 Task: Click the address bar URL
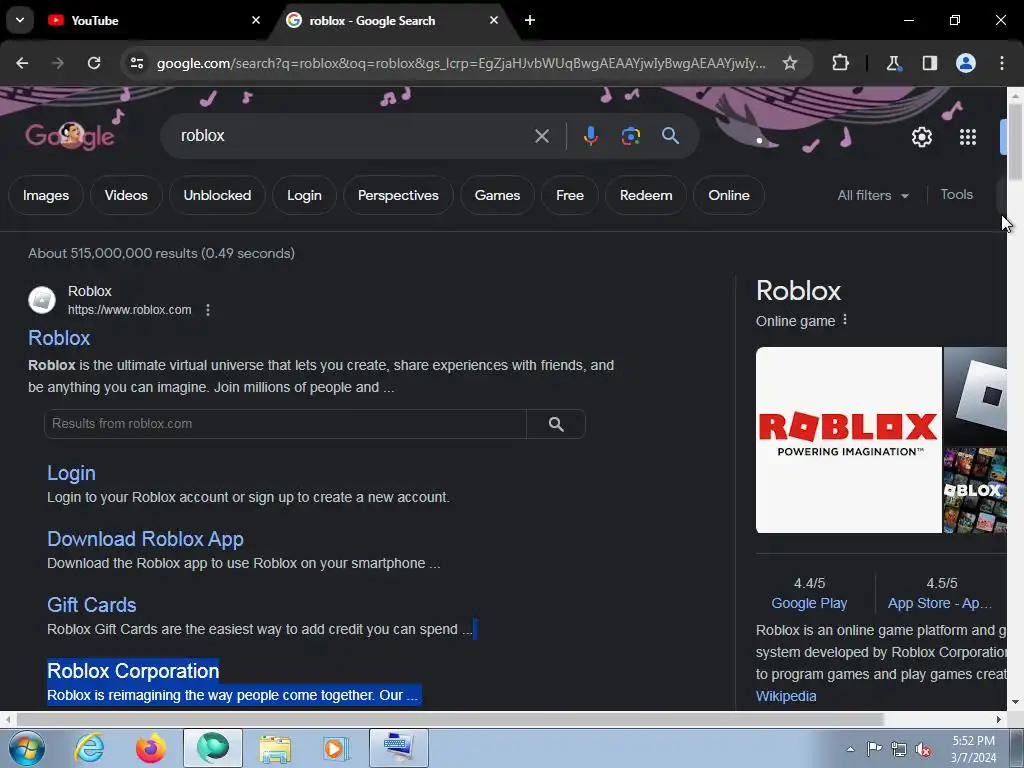(461, 63)
